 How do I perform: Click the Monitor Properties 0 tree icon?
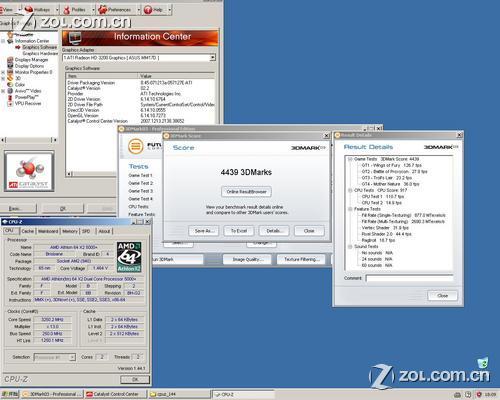point(10,72)
